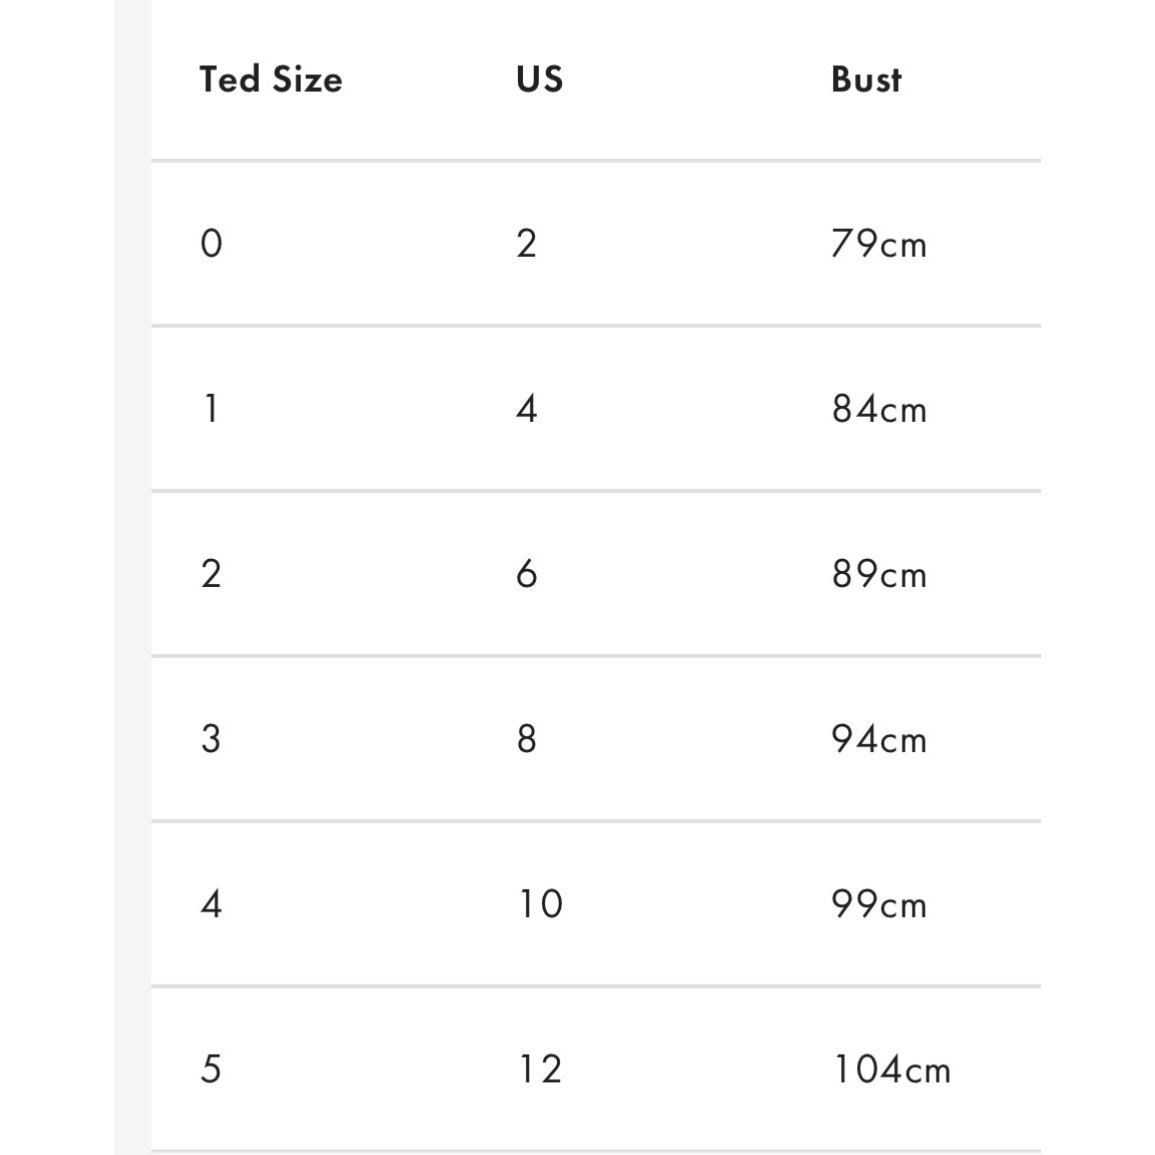
Task: Select US size 12 cell
Action: pyautogui.click(x=540, y=1069)
